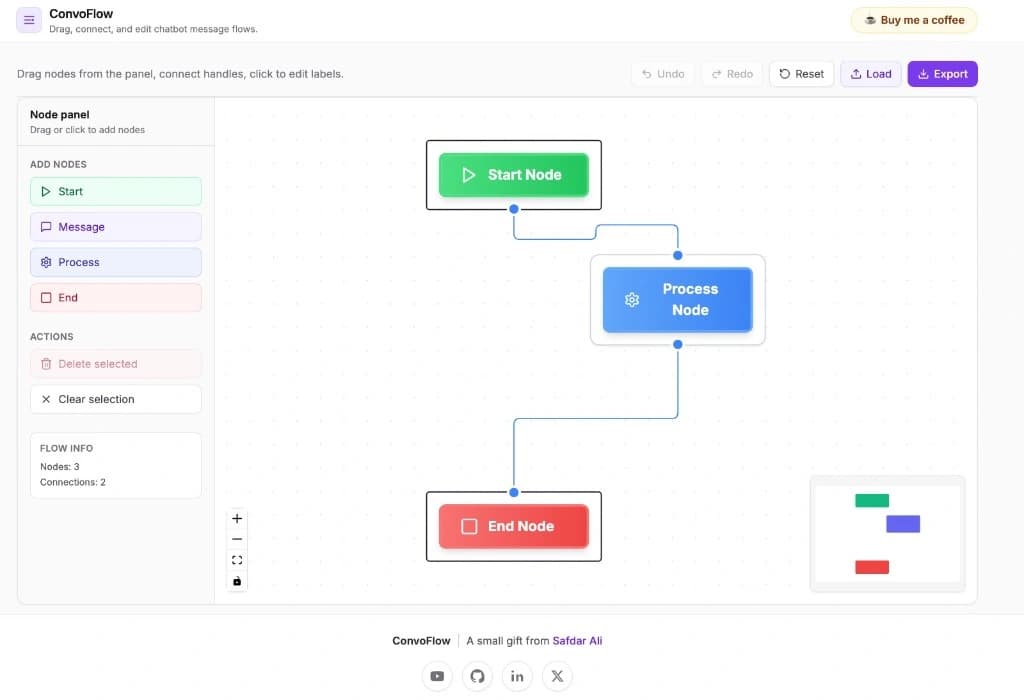
Task: Click the ConvoFlow header title
Action: pyautogui.click(x=81, y=14)
